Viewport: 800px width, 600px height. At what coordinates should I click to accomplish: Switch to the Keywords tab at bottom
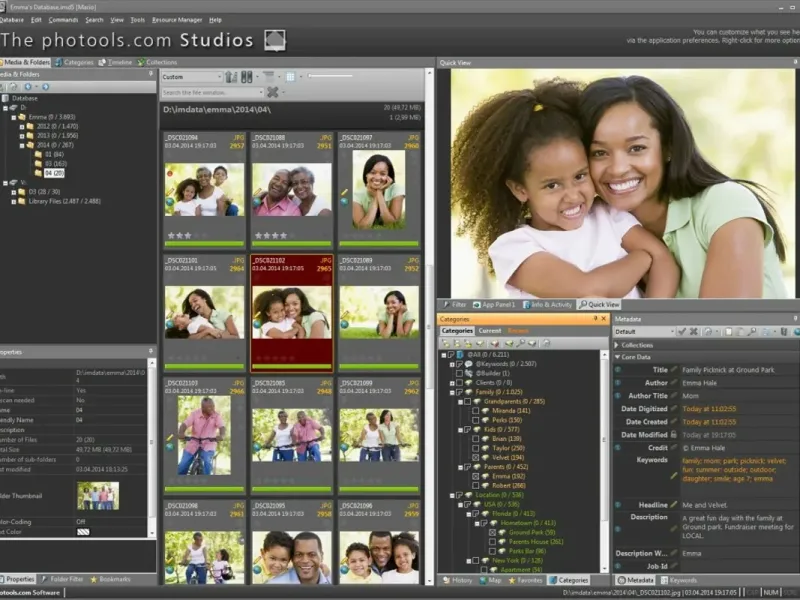click(682, 580)
